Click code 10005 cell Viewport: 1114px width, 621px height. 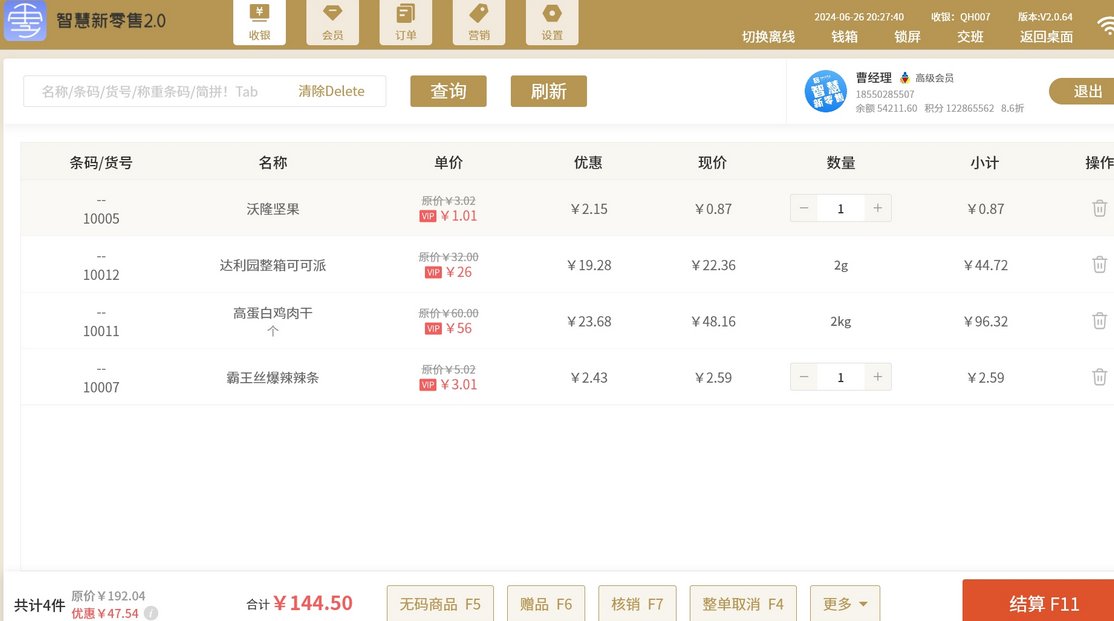click(101, 218)
